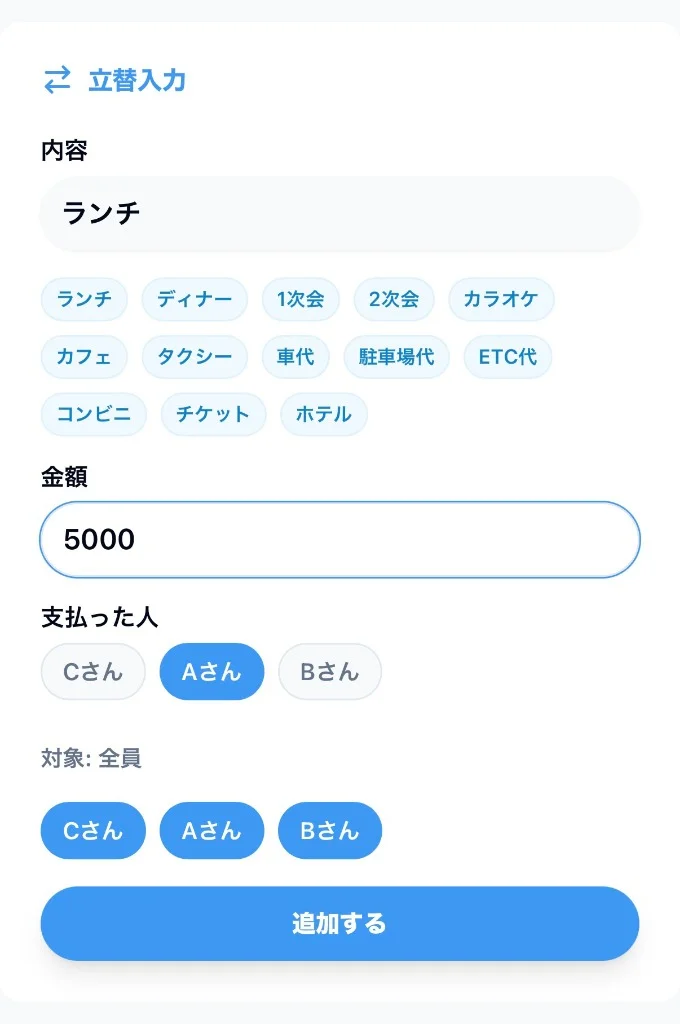
Task: Toggle Cさん in the 対象 member list
Action: tap(92, 830)
